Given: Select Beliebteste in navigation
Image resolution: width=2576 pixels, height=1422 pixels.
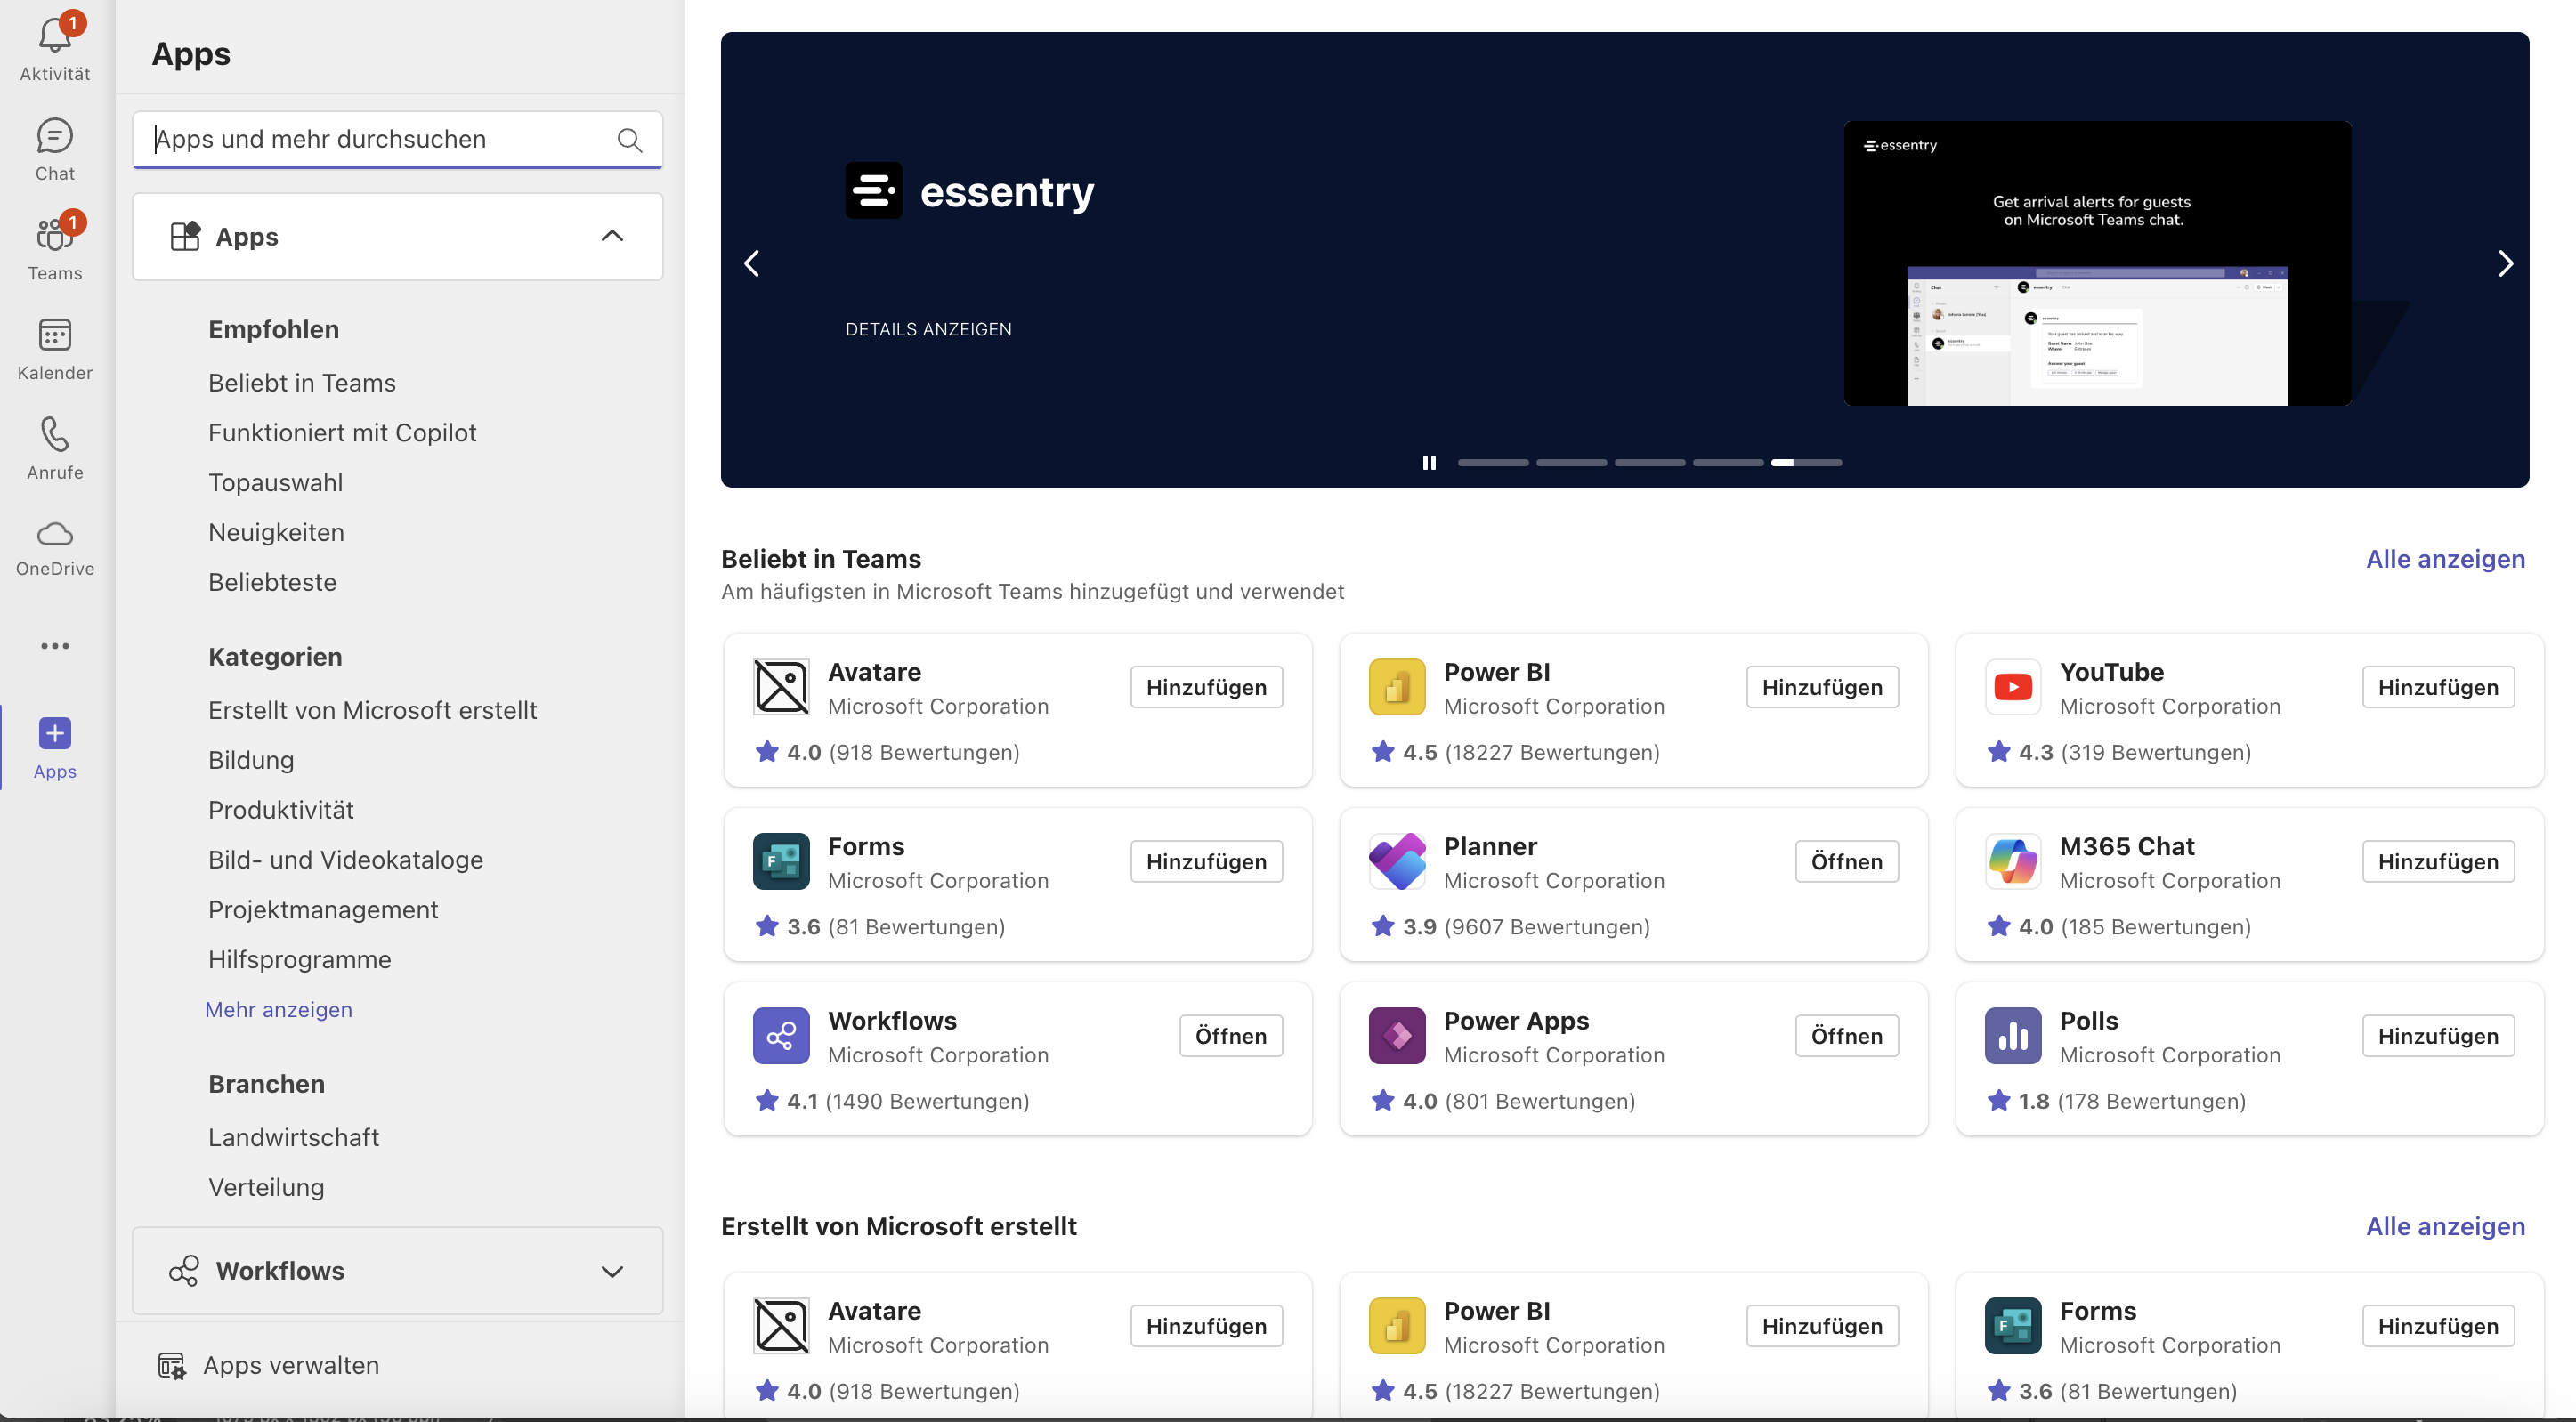Looking at the screenshot, I should [272, 583].
